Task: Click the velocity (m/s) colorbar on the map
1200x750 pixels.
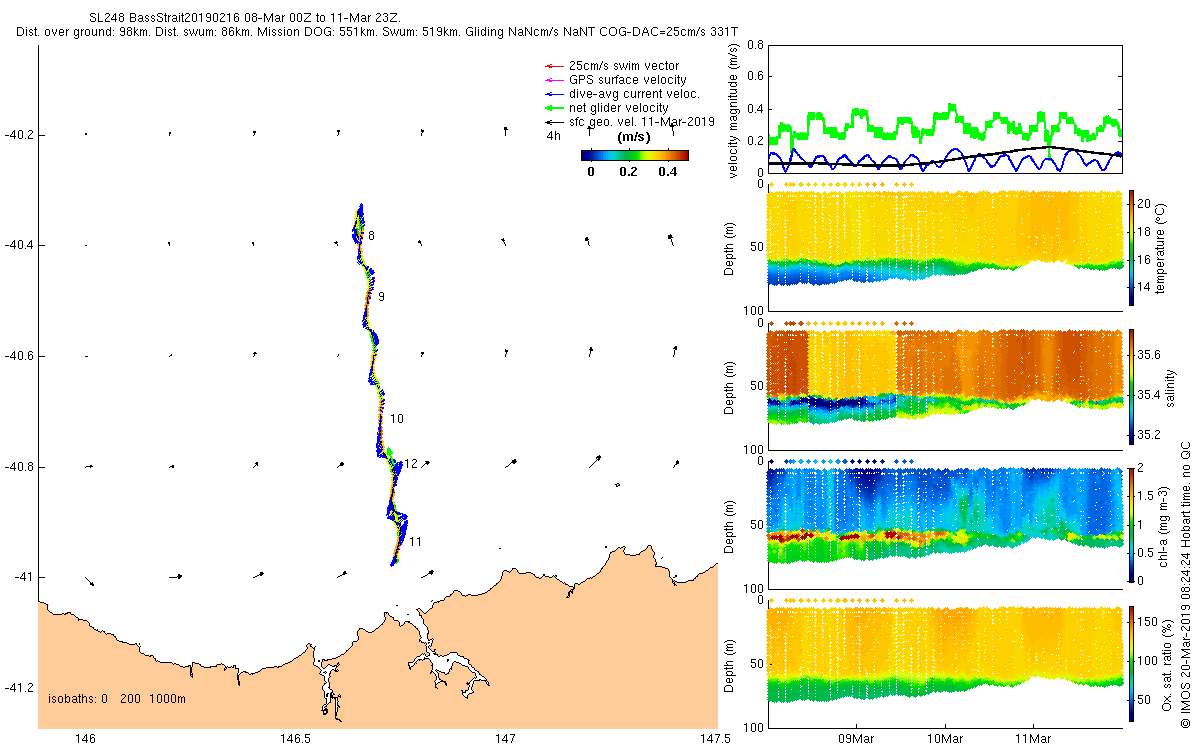Action: (x=635, y=155)
